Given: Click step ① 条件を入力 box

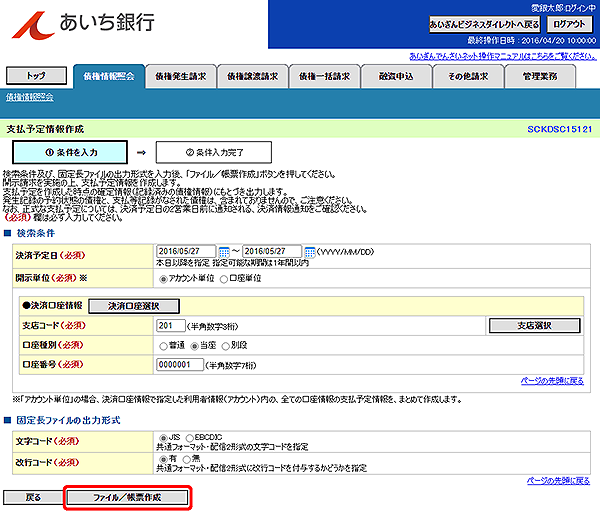Looking at the screenshot, I should pyautogui.click(x=70, y=152).
